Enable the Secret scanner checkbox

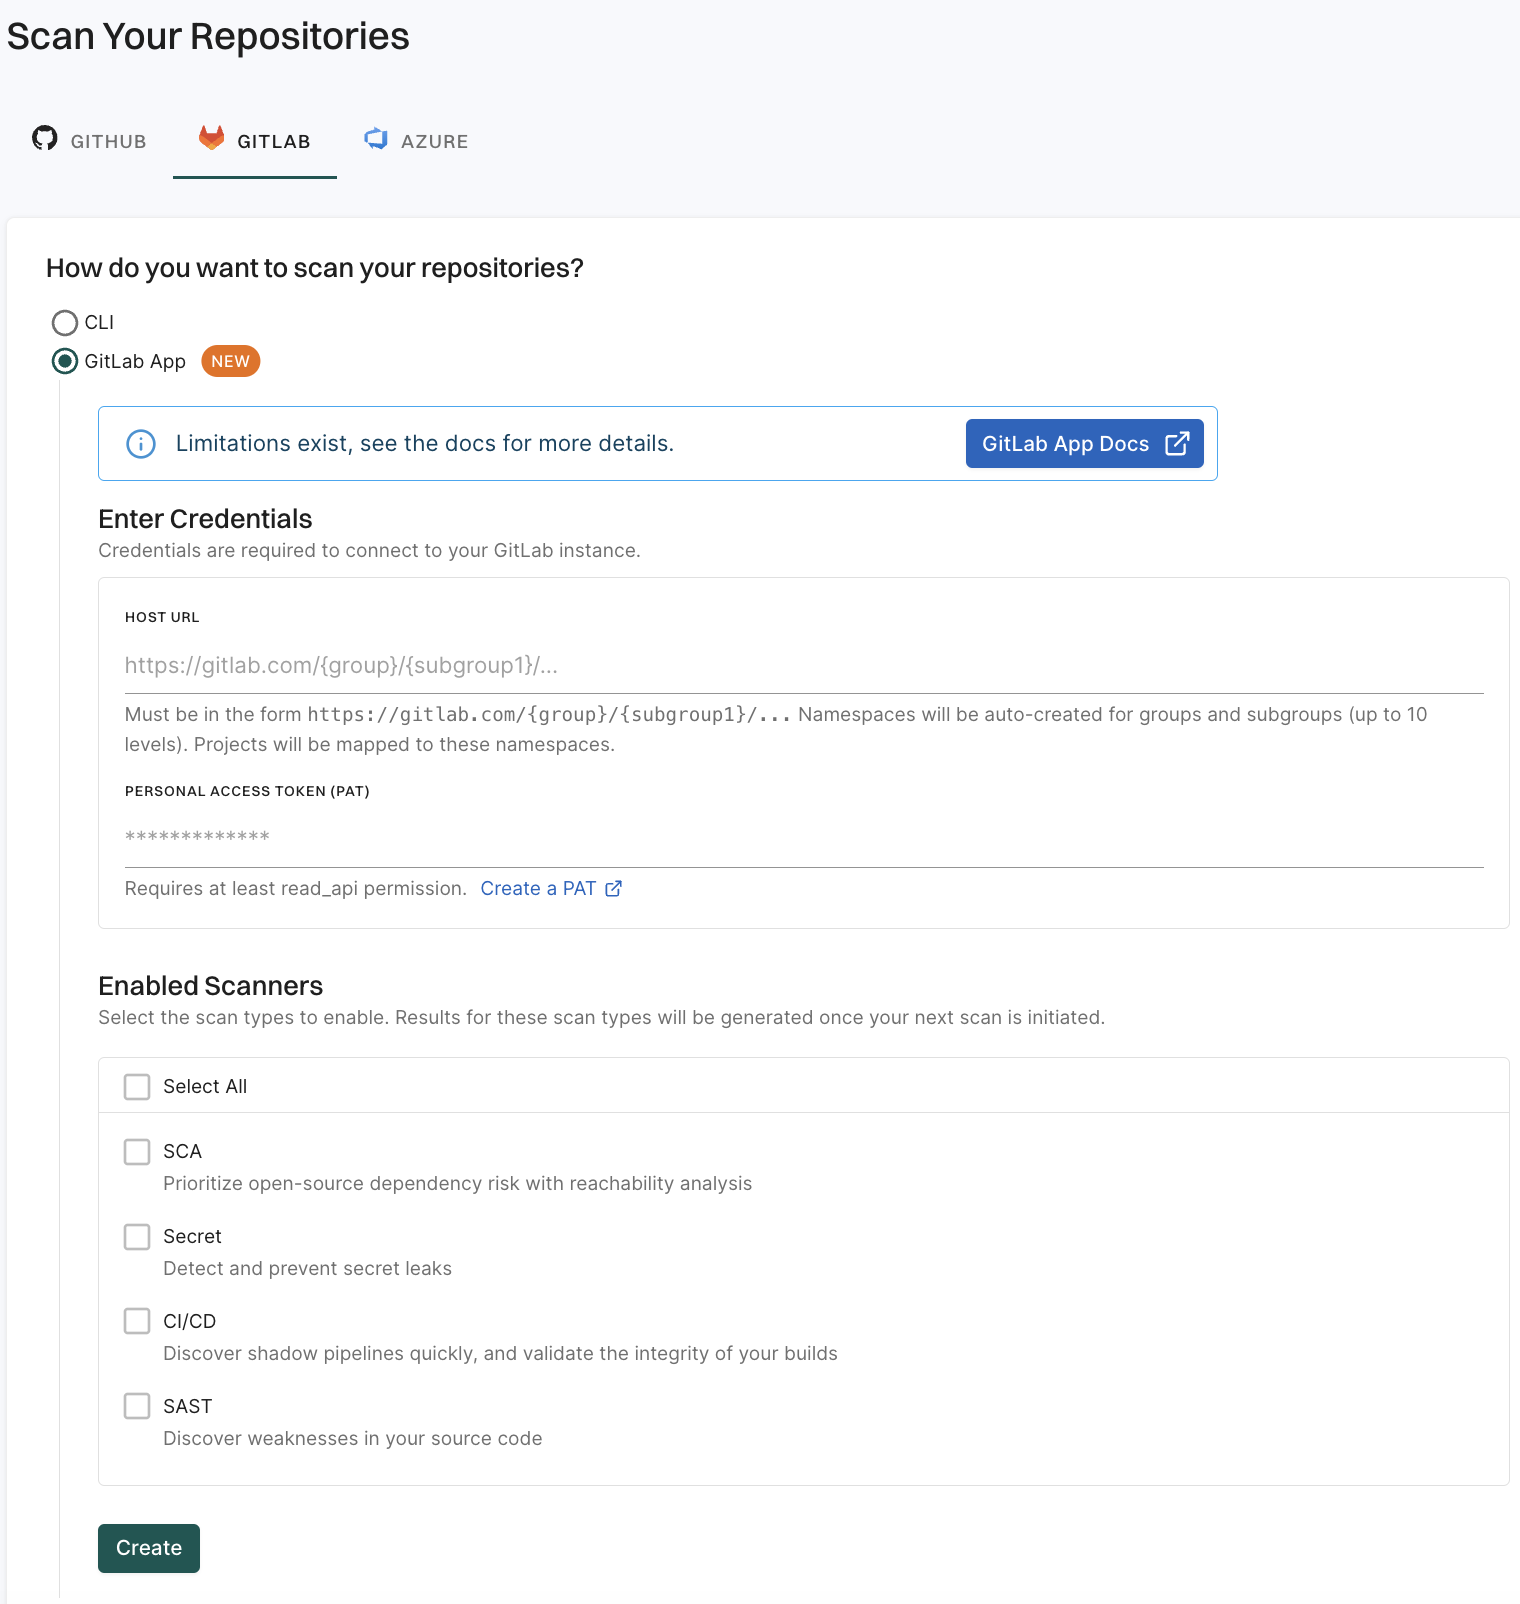click(x=137, y=1237)
